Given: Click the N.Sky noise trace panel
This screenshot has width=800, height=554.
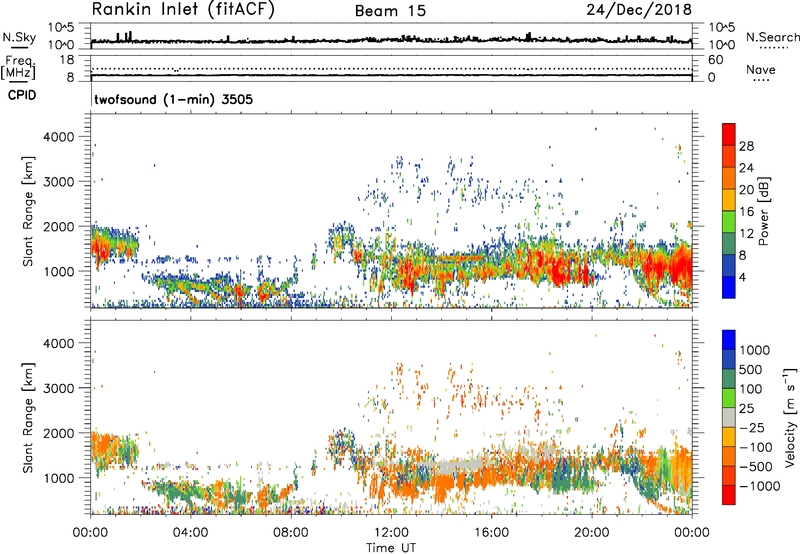Looking at the screenshot, I should click(391, 36).
